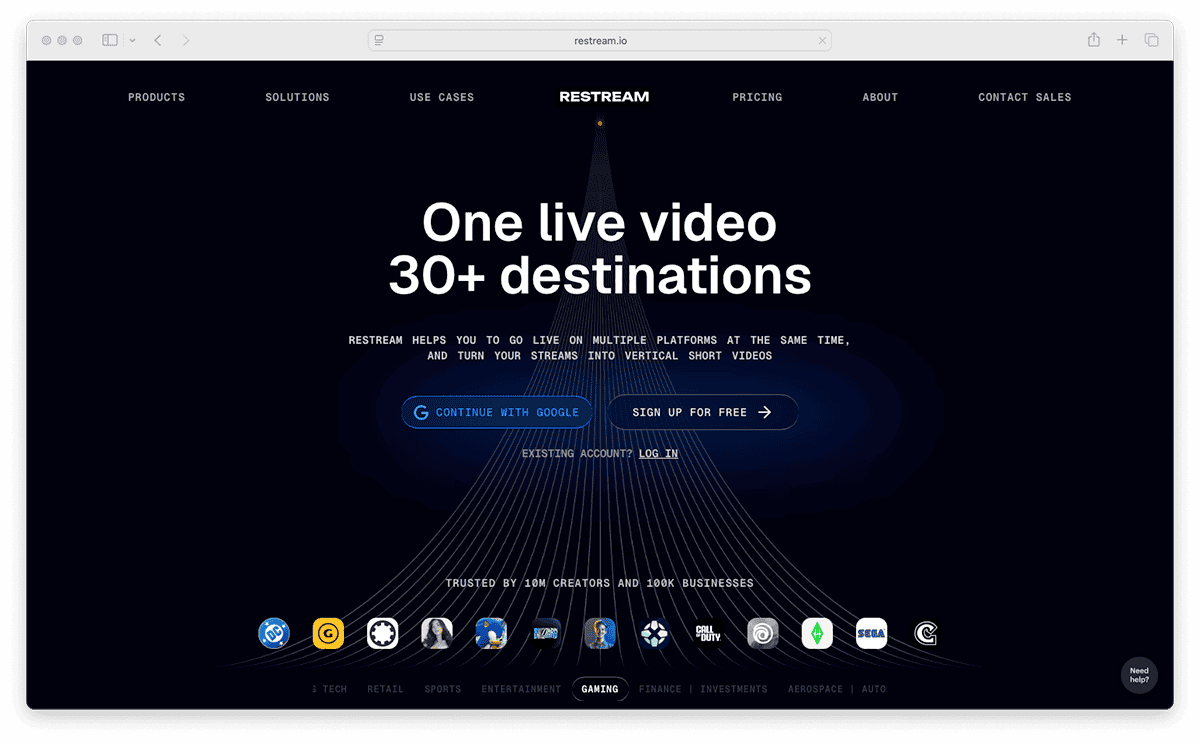This screenshot has width=1200, height=742.
Task: Select the Tech industry tab
Action: [329, 689]
